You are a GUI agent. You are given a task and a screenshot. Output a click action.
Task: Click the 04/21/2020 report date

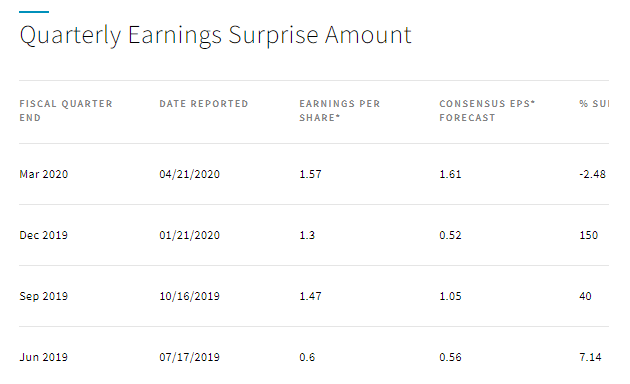(x=190, y=174)
